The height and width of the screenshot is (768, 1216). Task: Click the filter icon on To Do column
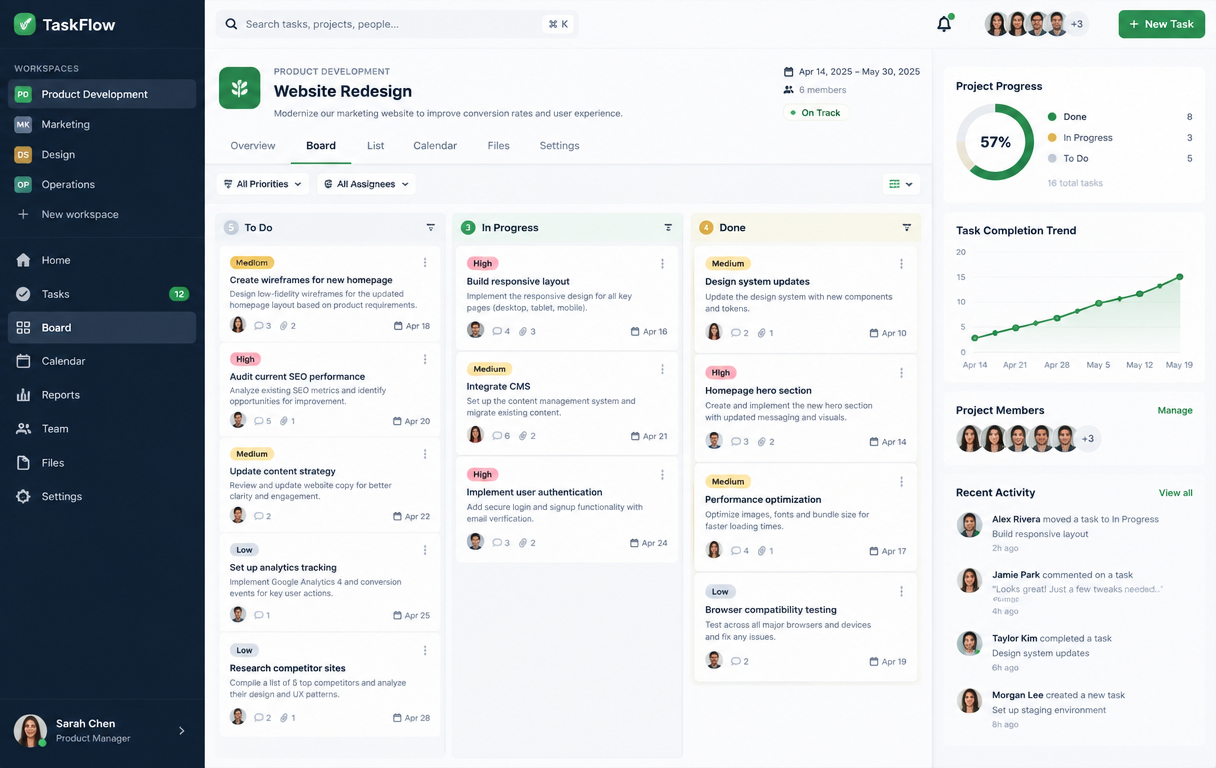click(431, 228)
